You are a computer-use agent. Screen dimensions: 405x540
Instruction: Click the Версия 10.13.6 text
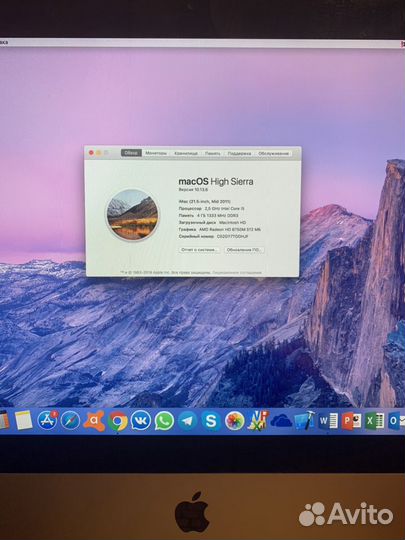[193, 190]
